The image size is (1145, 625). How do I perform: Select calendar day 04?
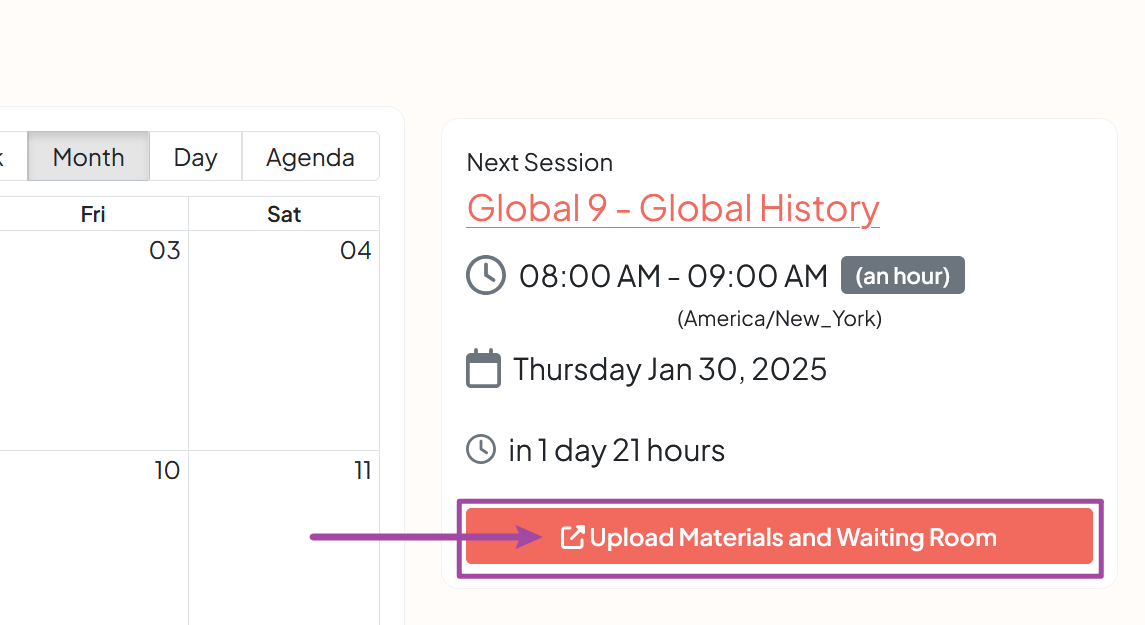356,251
